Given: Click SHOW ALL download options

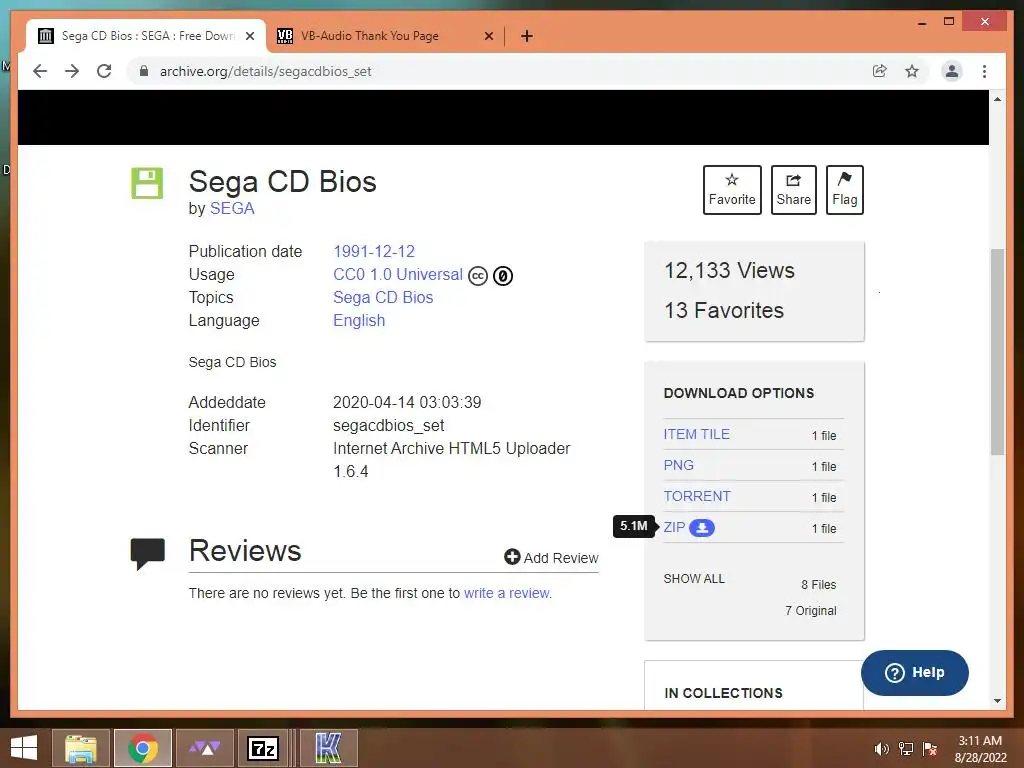Looking at the screenshot, I should [x=694, y=579].
